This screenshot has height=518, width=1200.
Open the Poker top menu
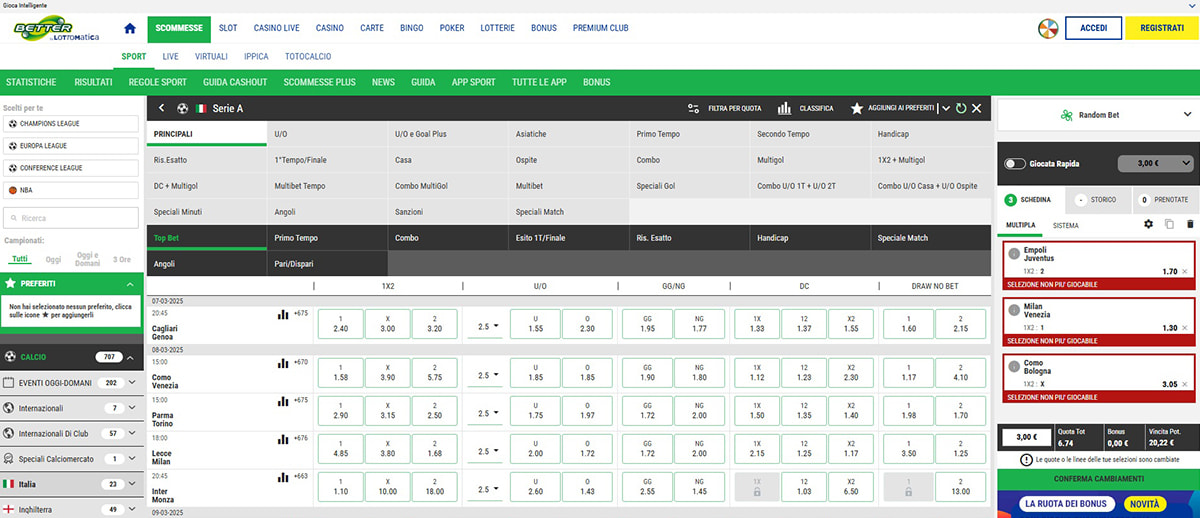pyautogui.click(x=452, y=28)
